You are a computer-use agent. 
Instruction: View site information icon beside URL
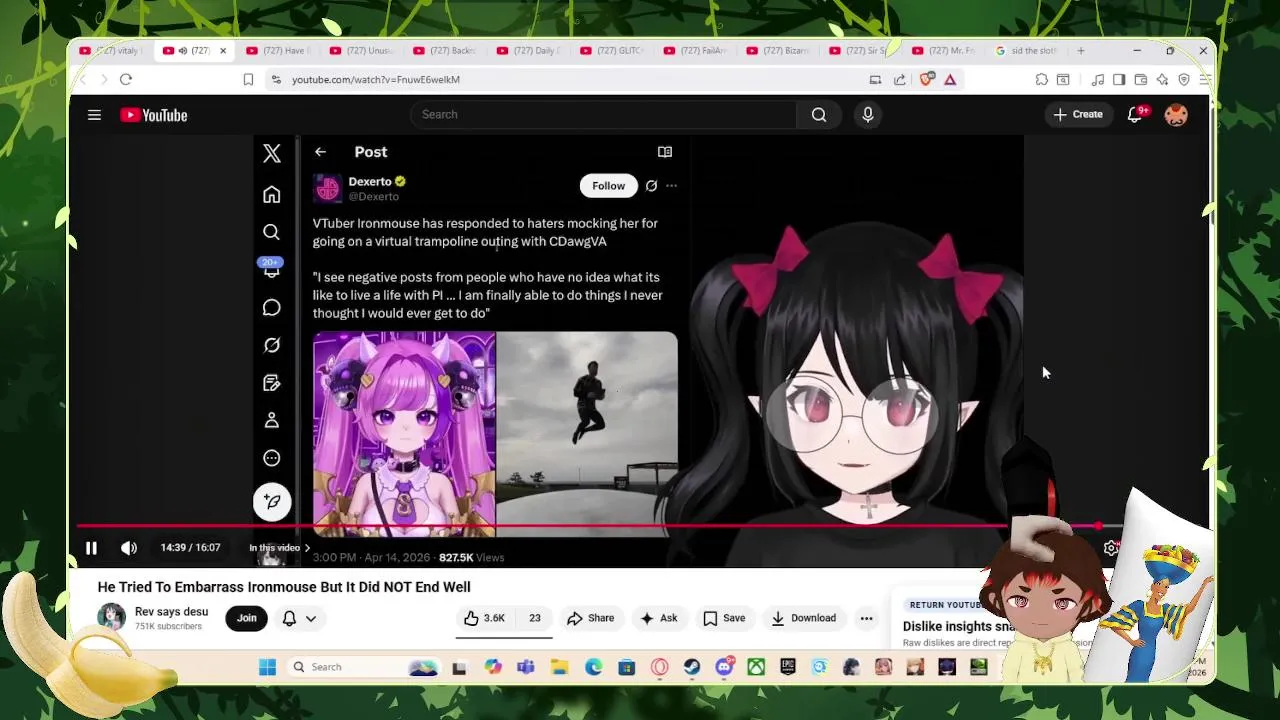tap(276, 79)
